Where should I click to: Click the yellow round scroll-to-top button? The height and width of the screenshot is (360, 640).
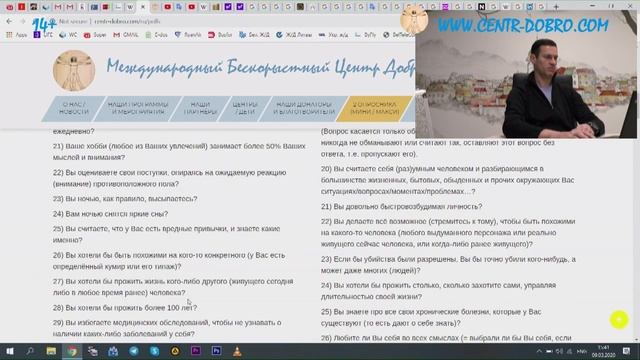click(x=619, y=320)
